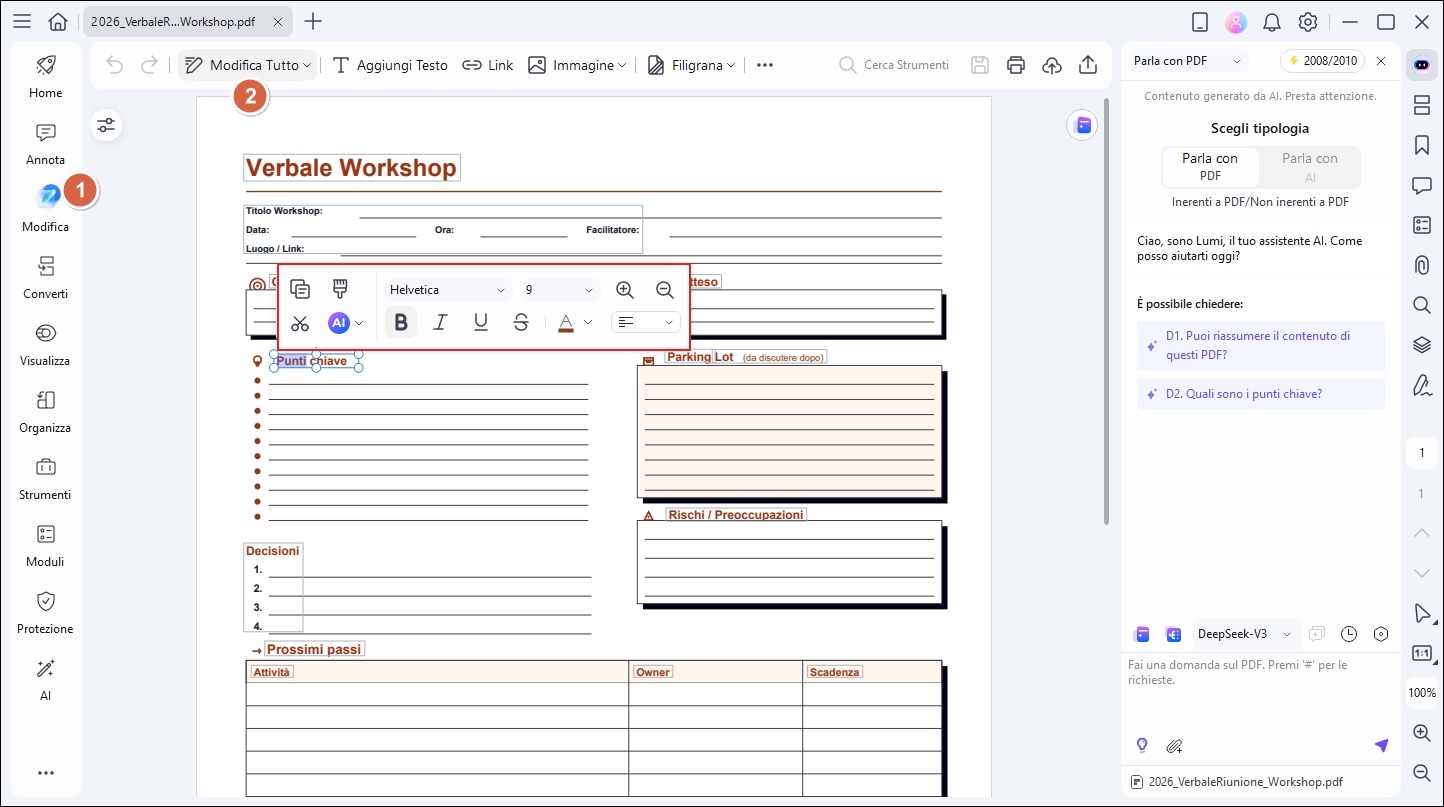Zoom in using the magnifier plus icon
Screen dimensions: 1444x807
[625, 290]
